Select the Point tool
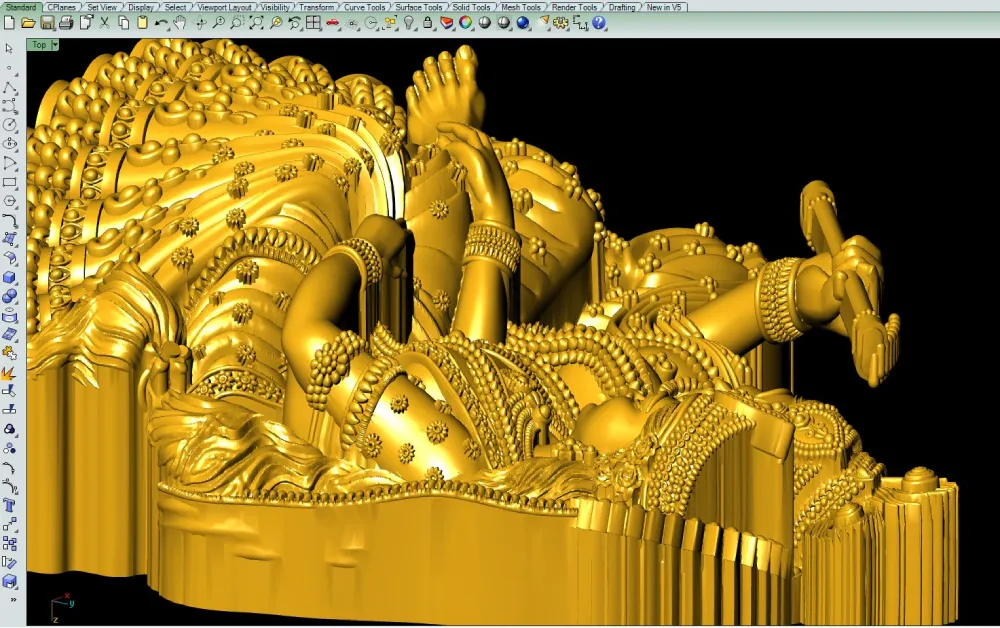The height and width of the screenshot is (628, 1000). 9,68
